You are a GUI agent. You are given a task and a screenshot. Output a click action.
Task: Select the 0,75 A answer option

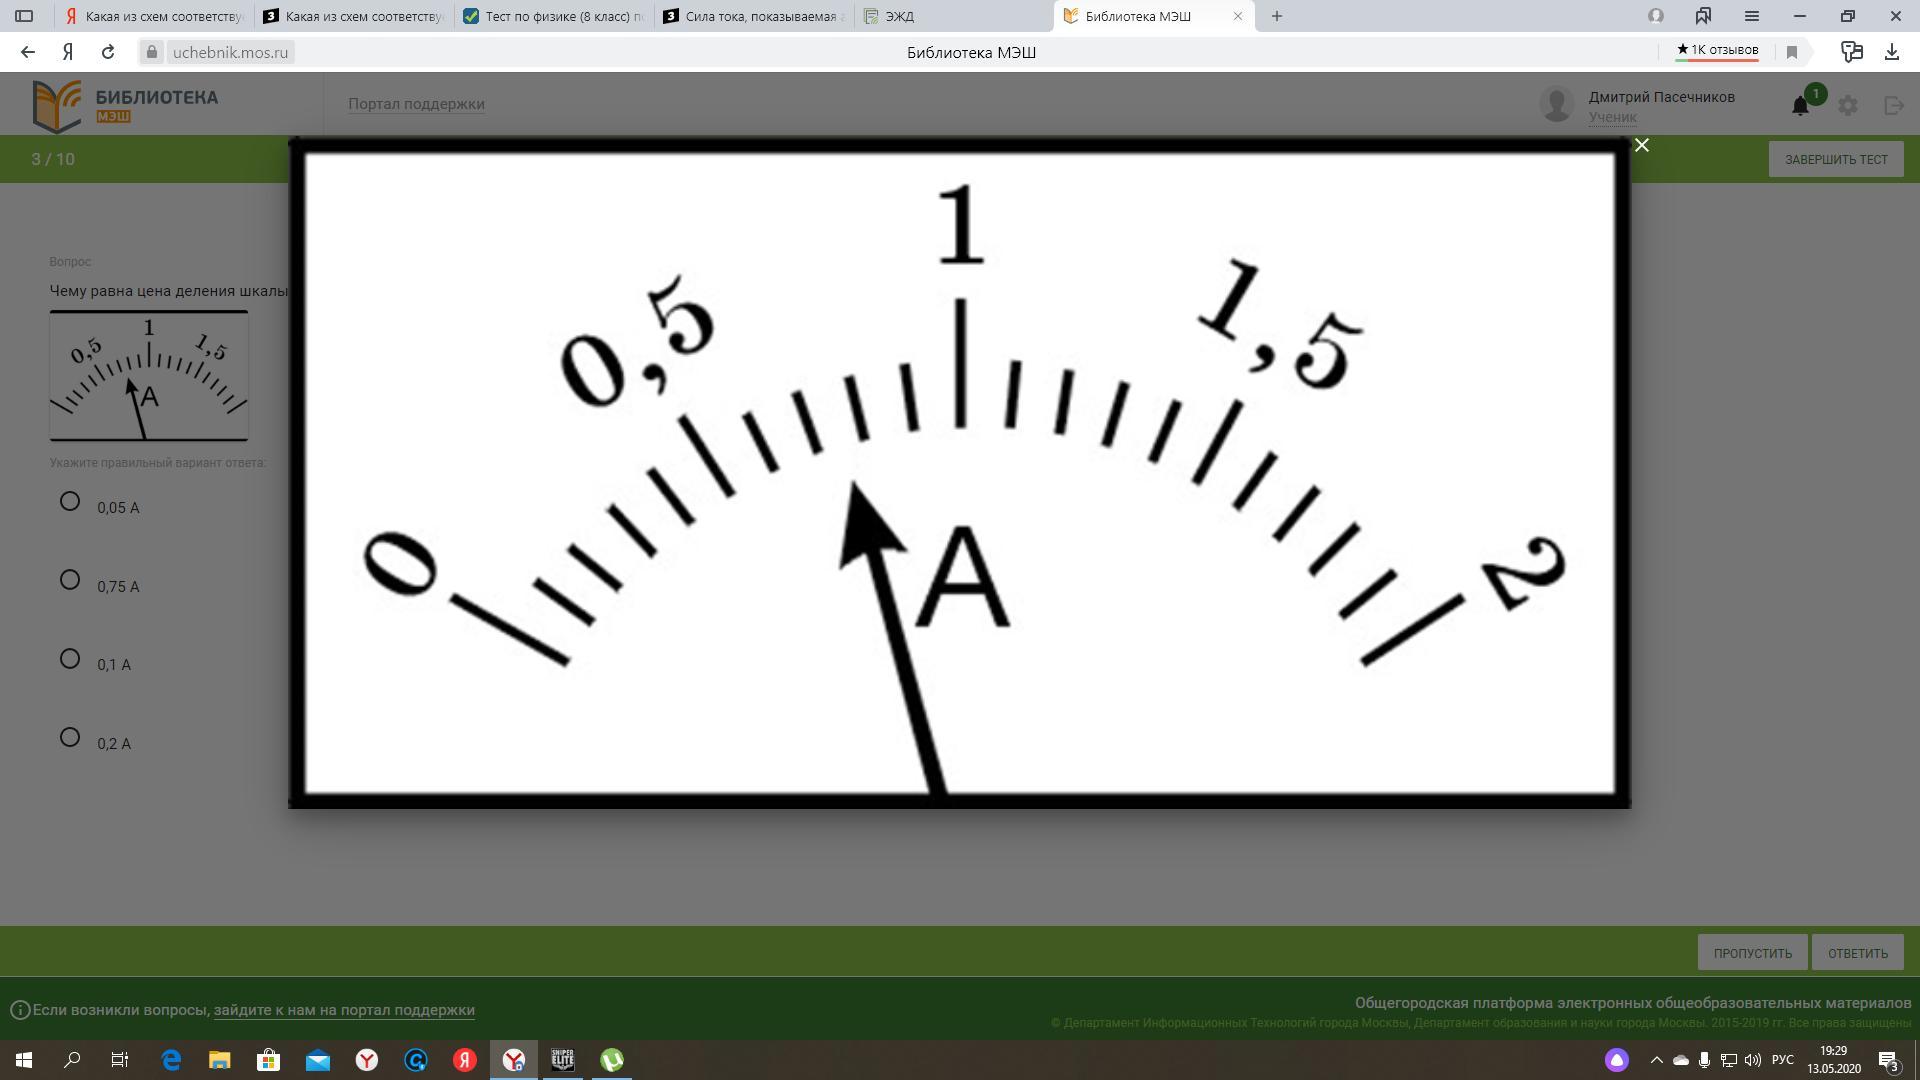(70, 580)
